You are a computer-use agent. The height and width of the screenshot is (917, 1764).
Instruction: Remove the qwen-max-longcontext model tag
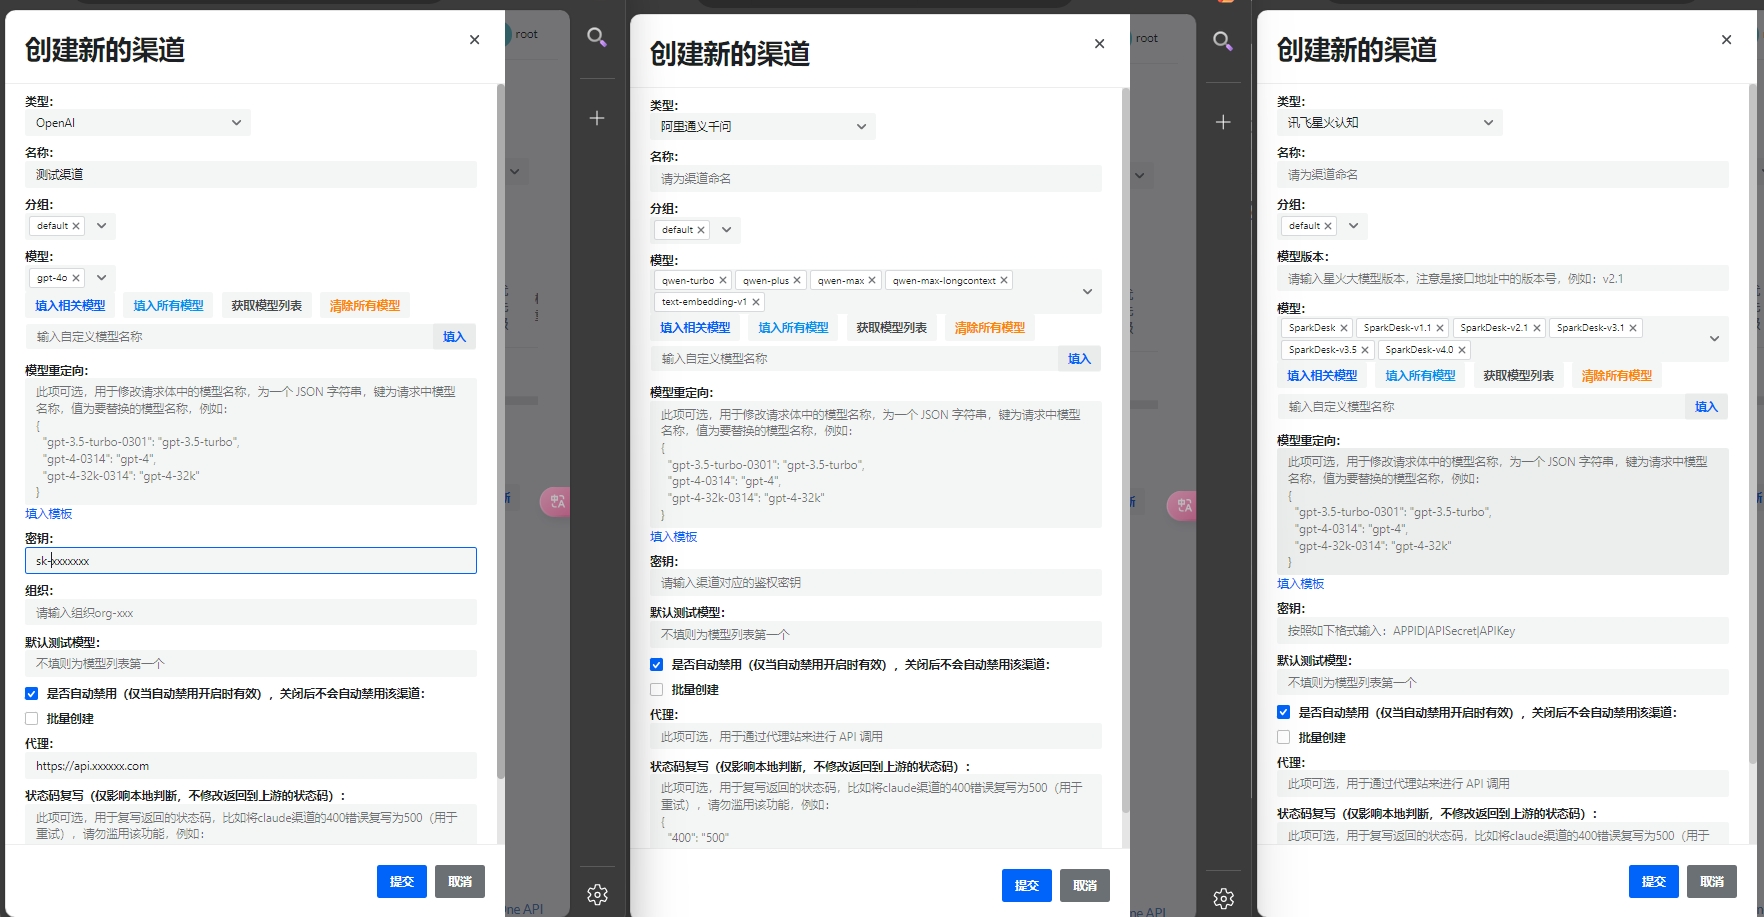coord(1004,281)
